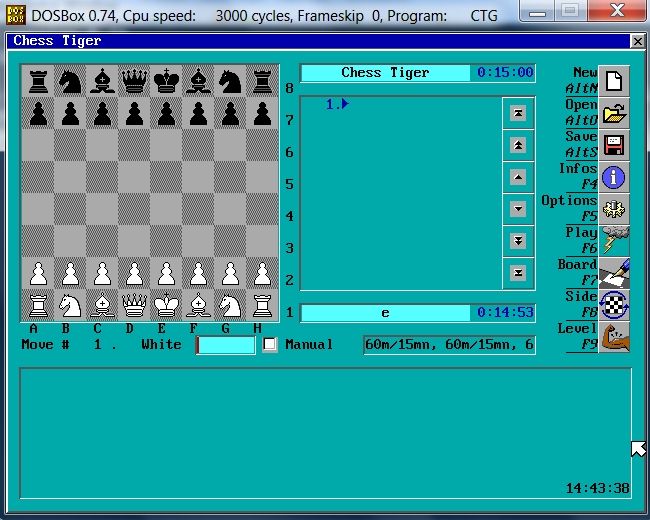Select the white rook on H1
Image resolution: width=650 pixels, height=520 pixels.
coord(262,306)
